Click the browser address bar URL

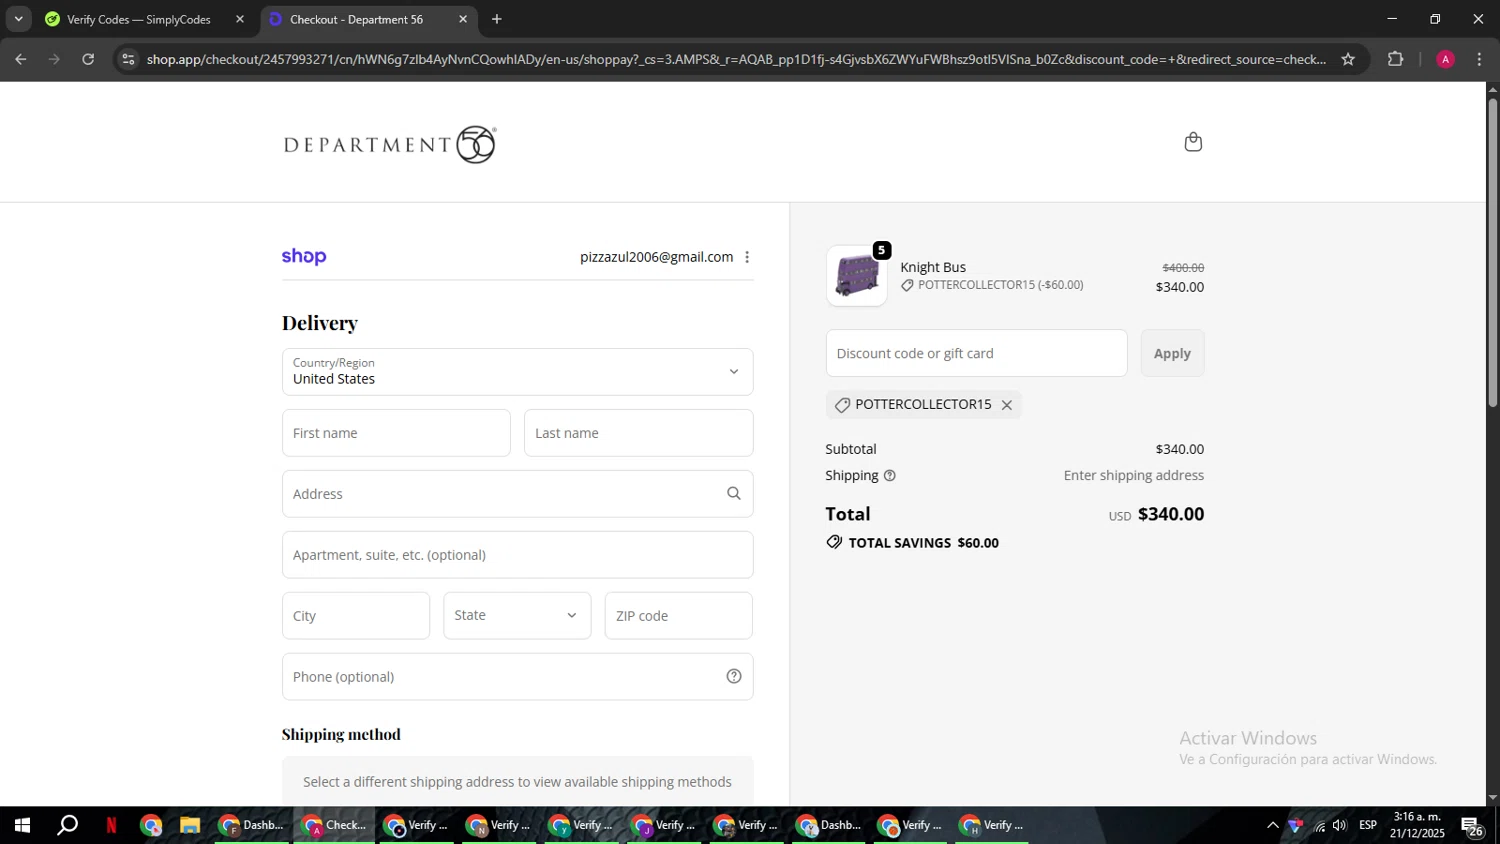pos(736,59)
